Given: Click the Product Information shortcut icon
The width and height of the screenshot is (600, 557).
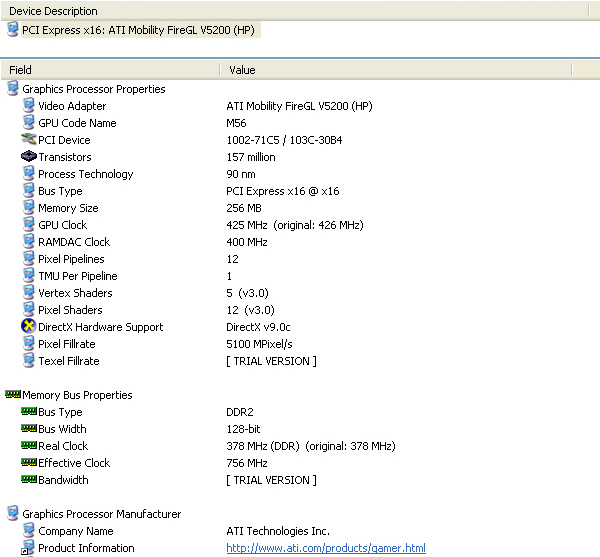Looking at the screenshot, I should tap(28, 548).
